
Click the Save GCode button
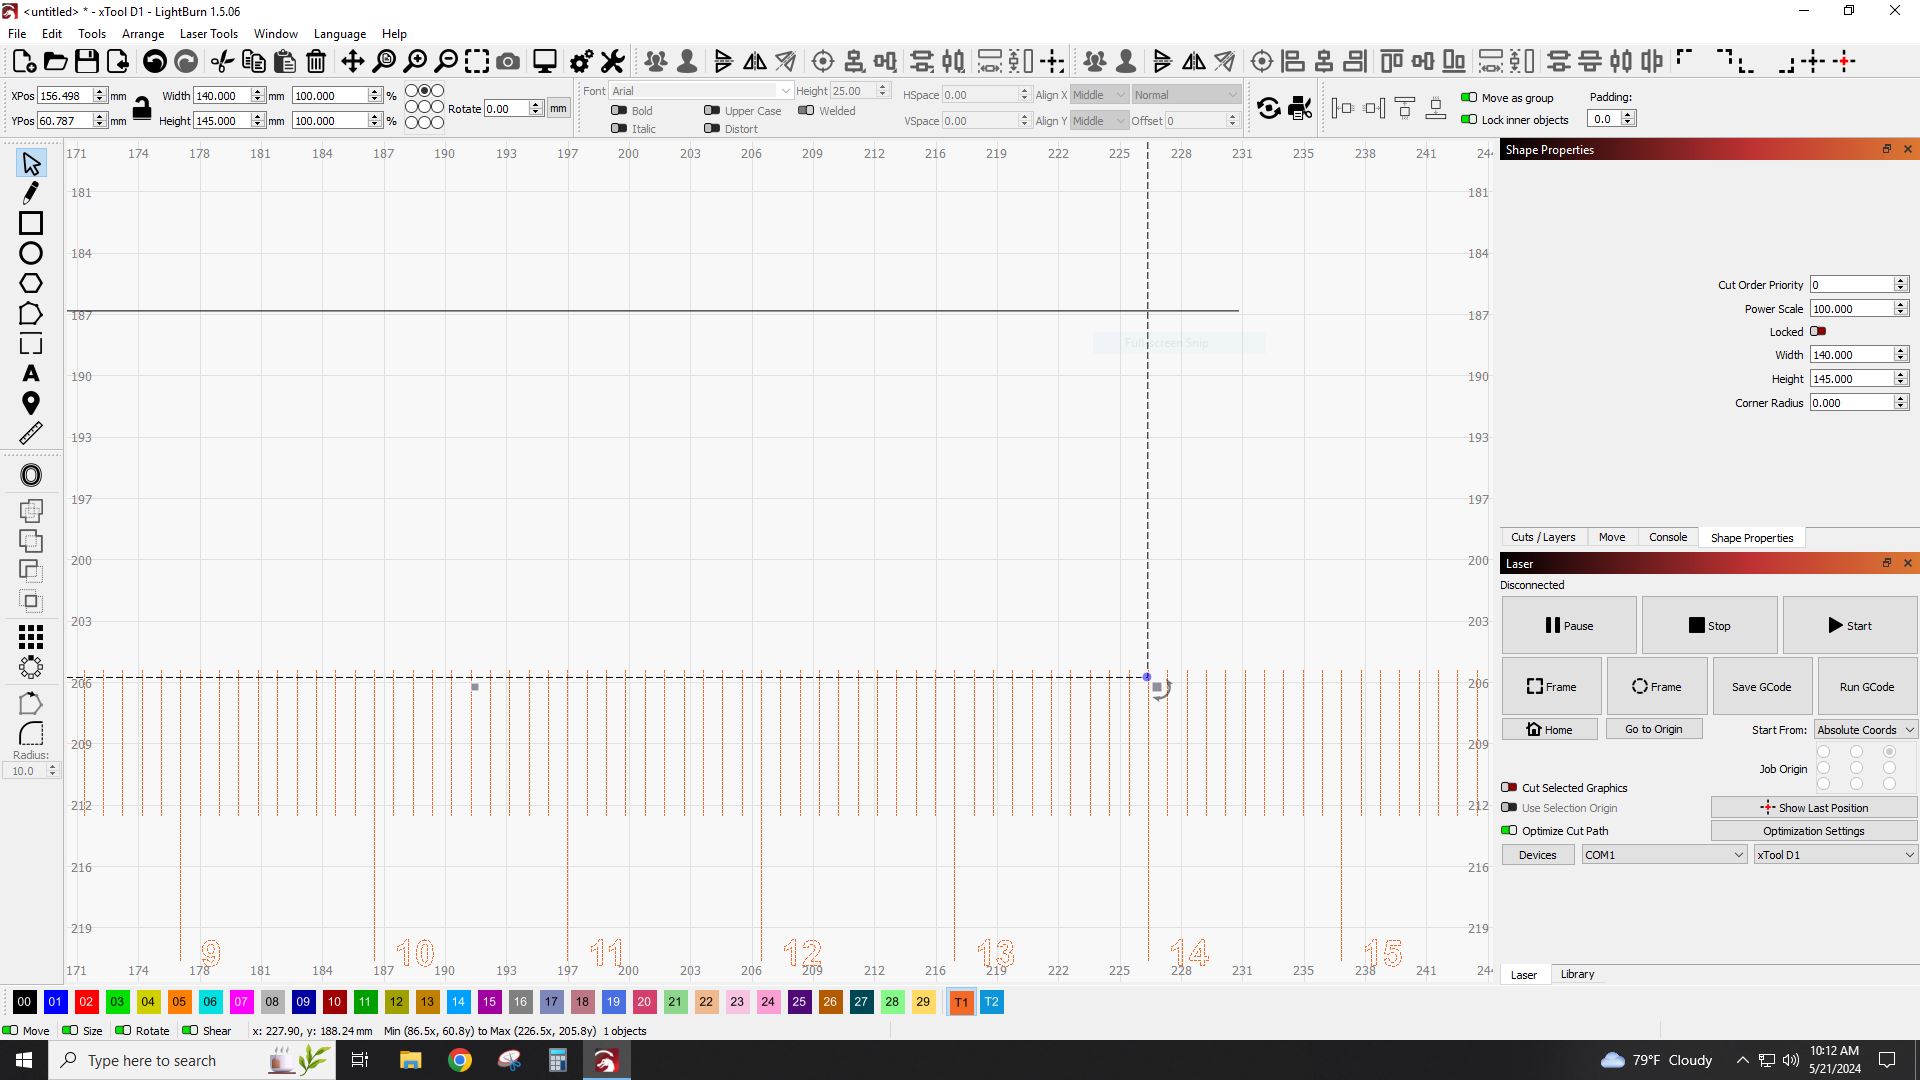(1760, 686)
